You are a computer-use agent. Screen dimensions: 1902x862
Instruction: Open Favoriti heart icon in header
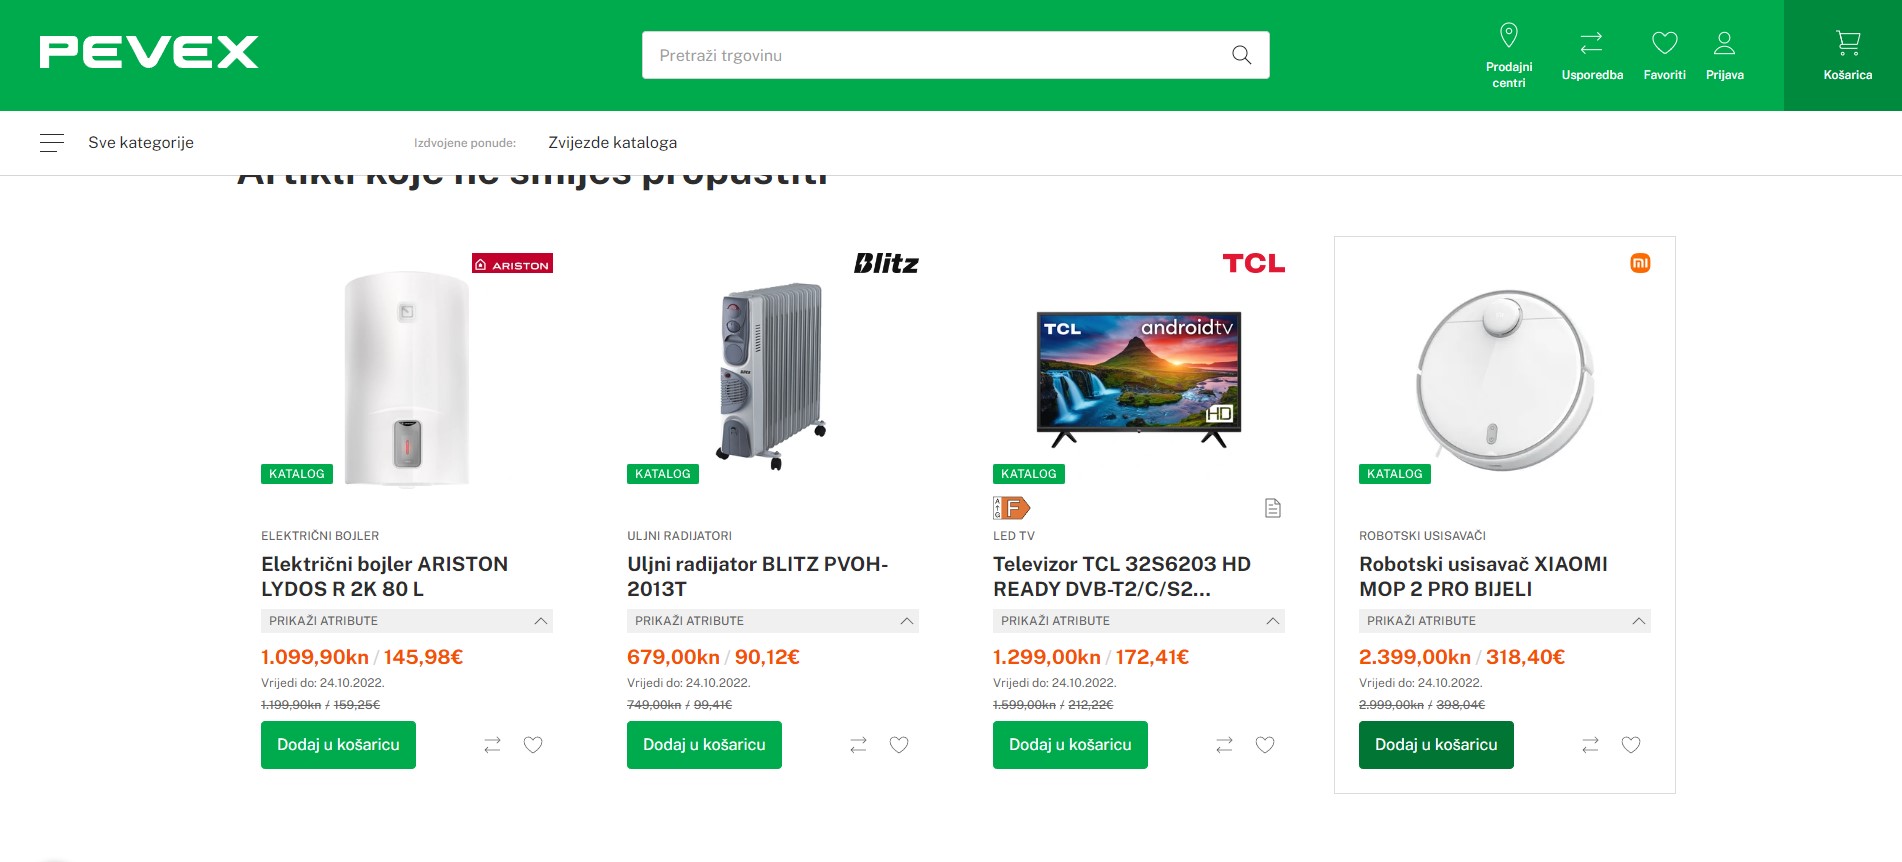tap(1664, 54)
